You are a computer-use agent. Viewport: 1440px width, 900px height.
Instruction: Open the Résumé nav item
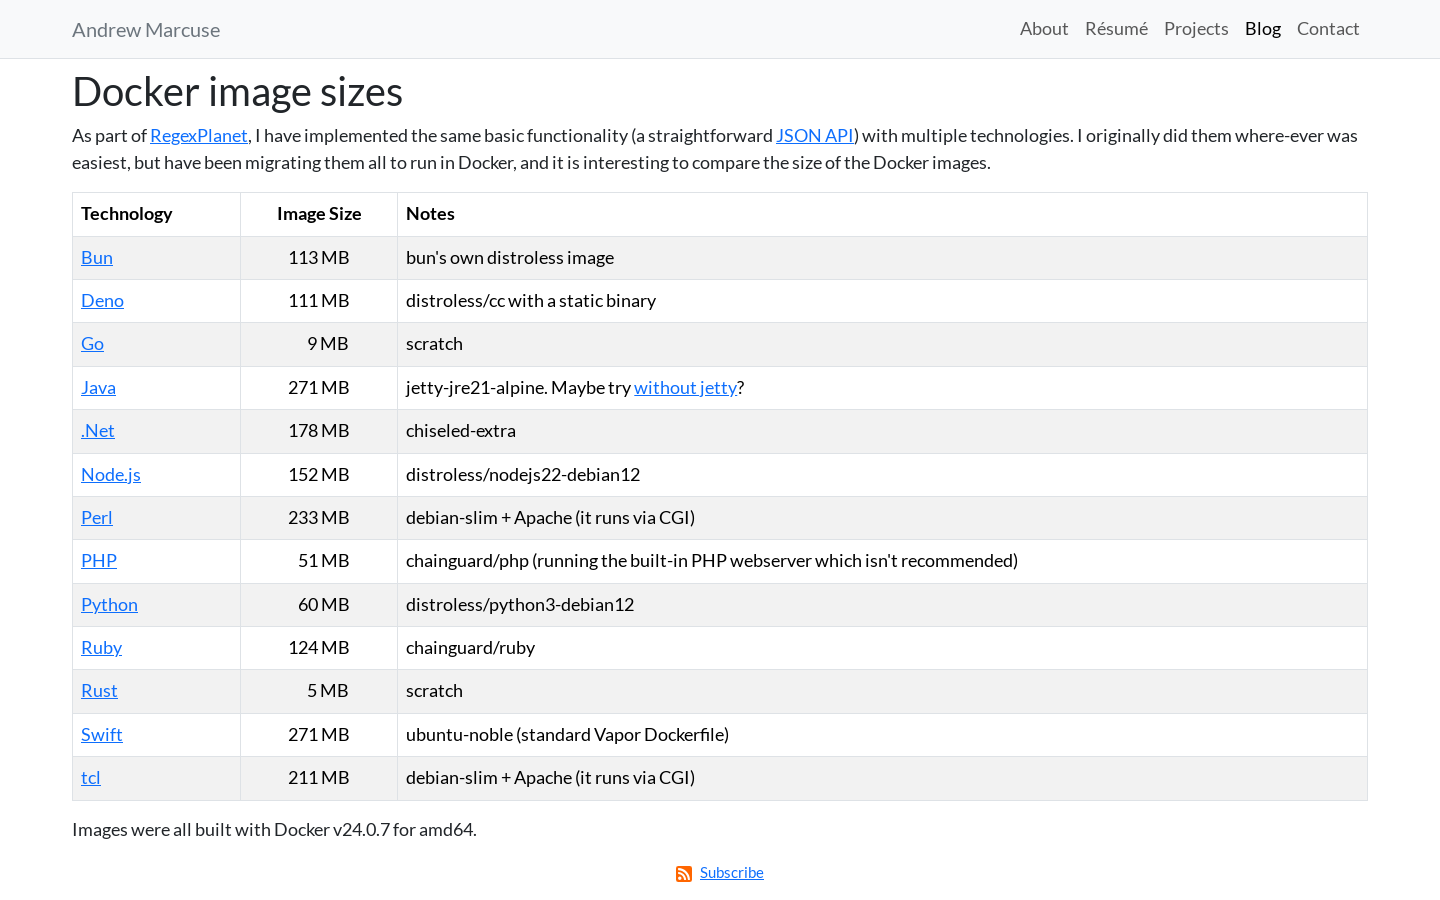(x=1116, y=29)
